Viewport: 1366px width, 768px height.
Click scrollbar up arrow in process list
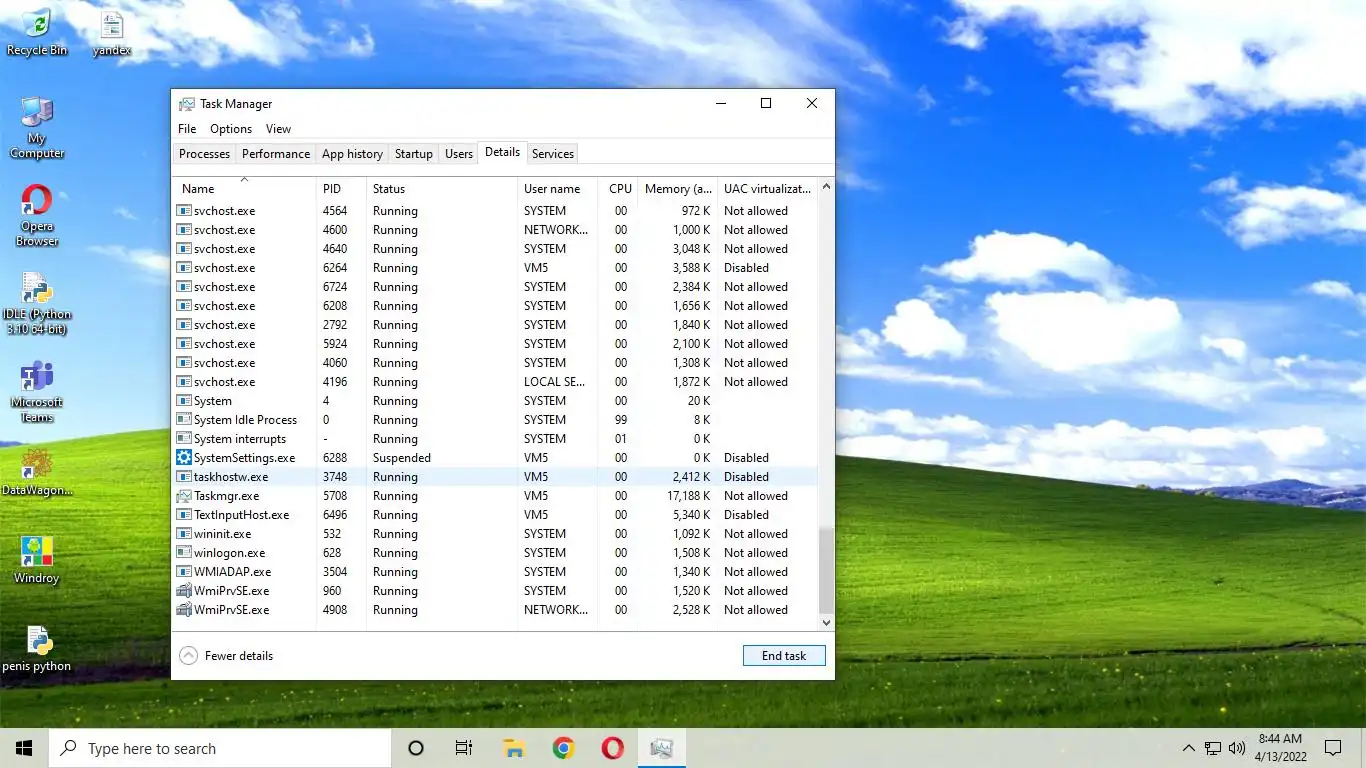[826, 186]
